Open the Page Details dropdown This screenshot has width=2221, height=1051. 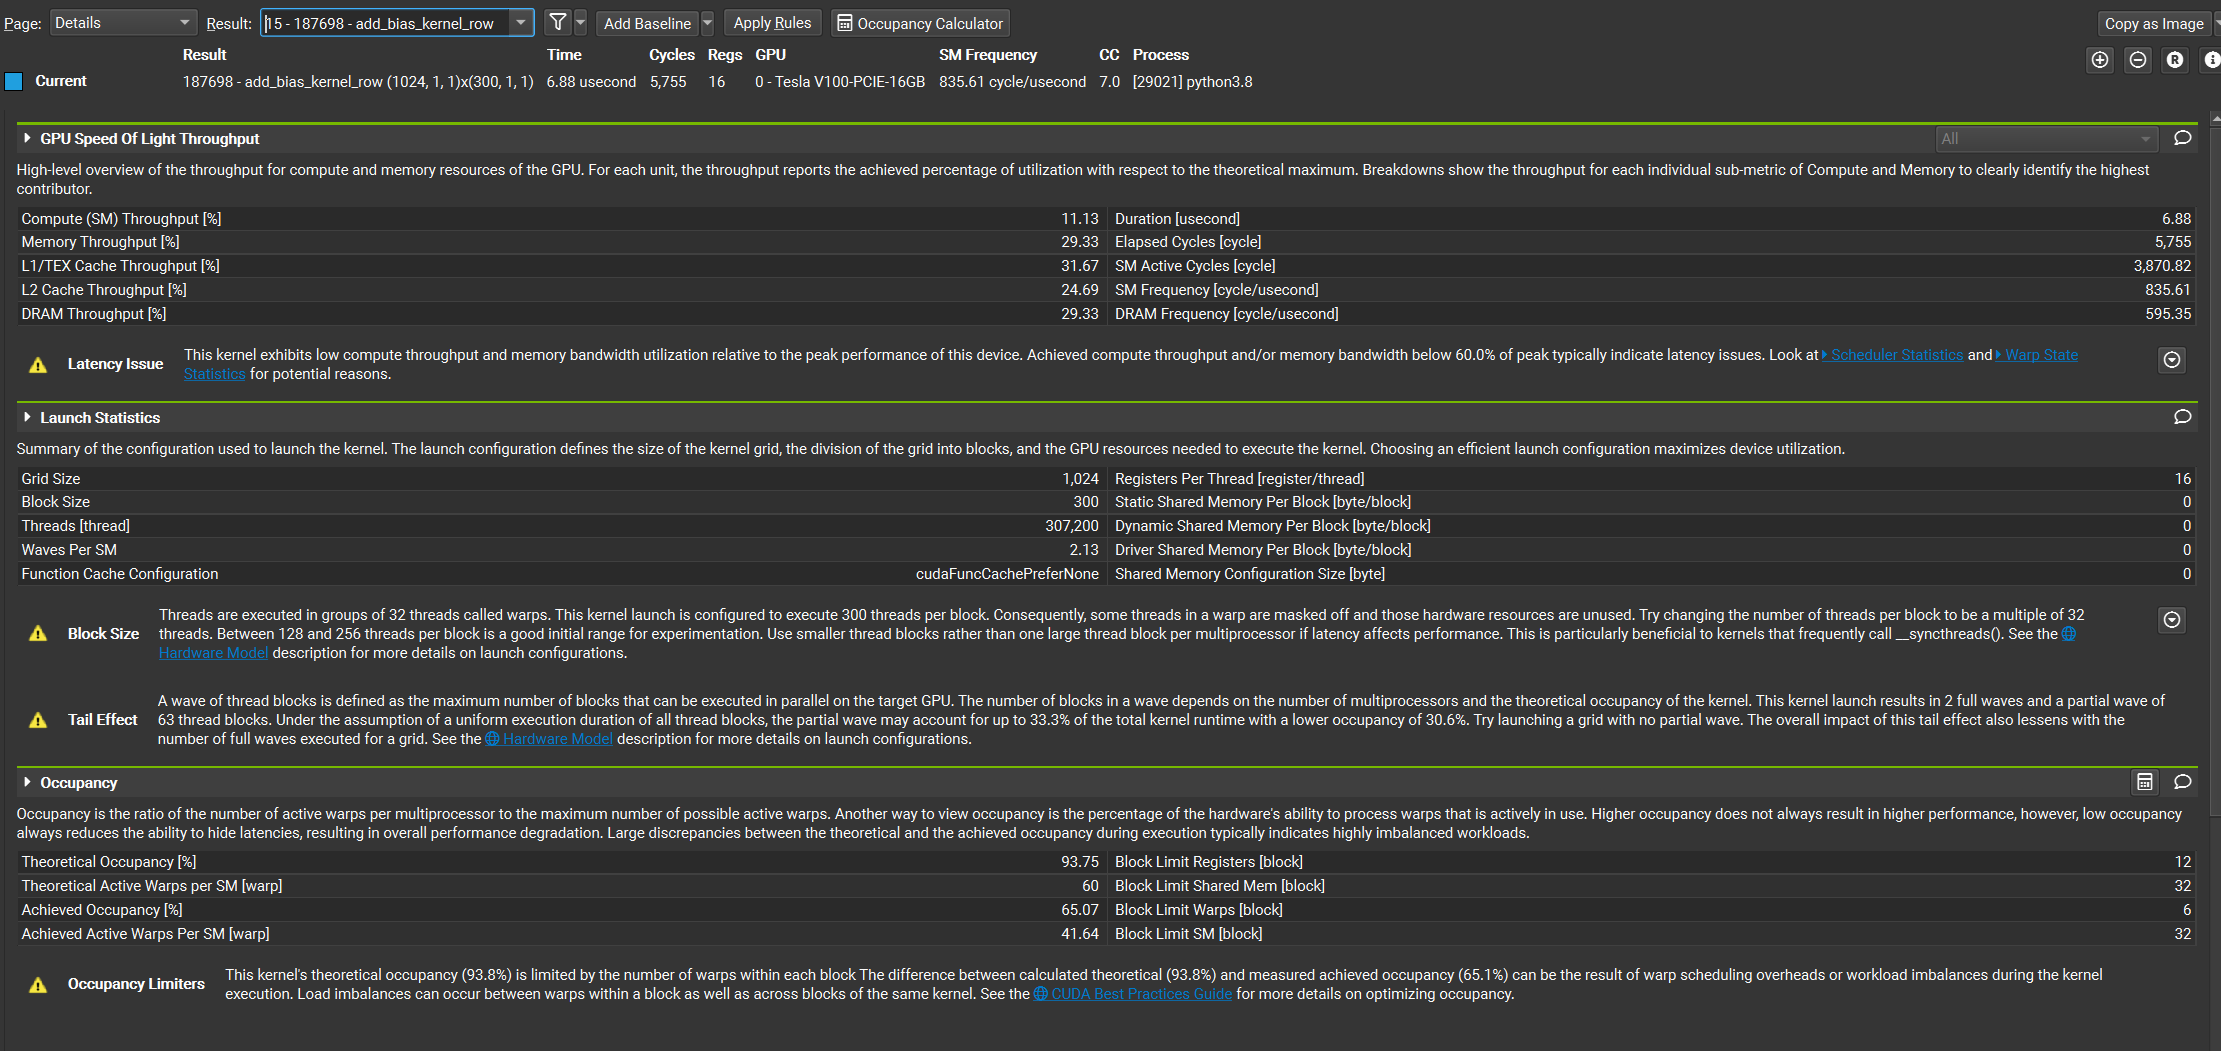[x=122, y=22]
